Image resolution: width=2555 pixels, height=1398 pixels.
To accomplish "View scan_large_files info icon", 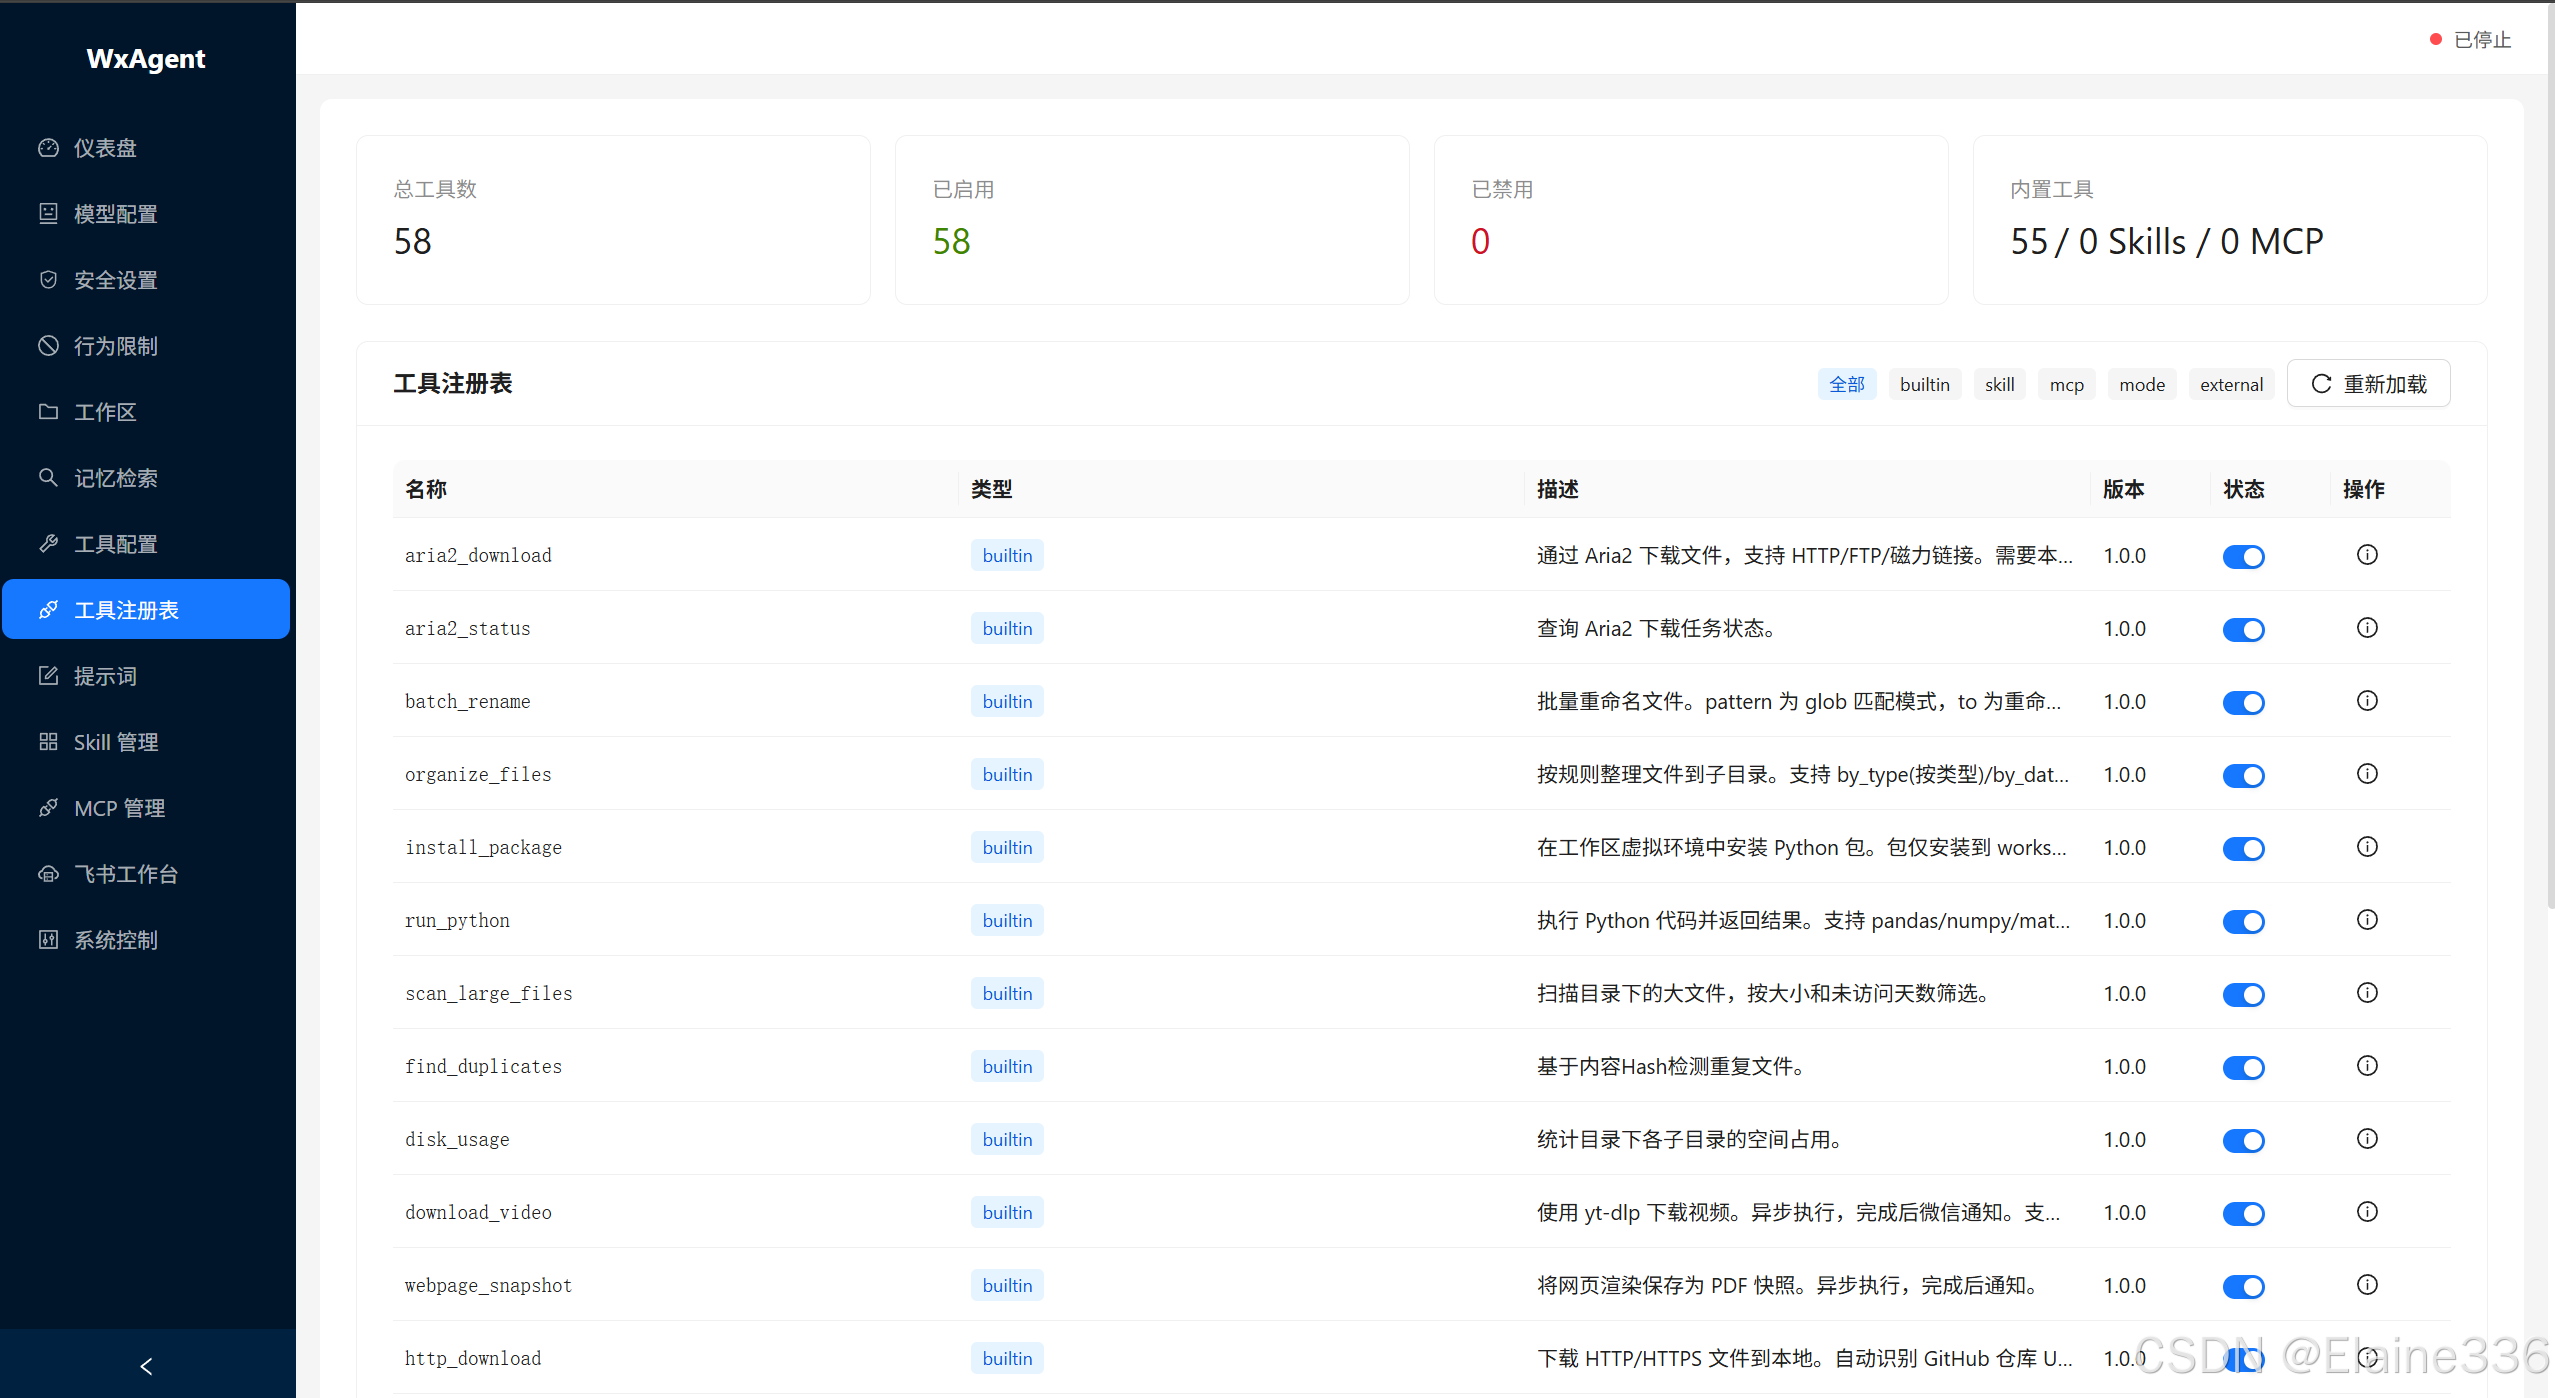I will pos(2367,993).
